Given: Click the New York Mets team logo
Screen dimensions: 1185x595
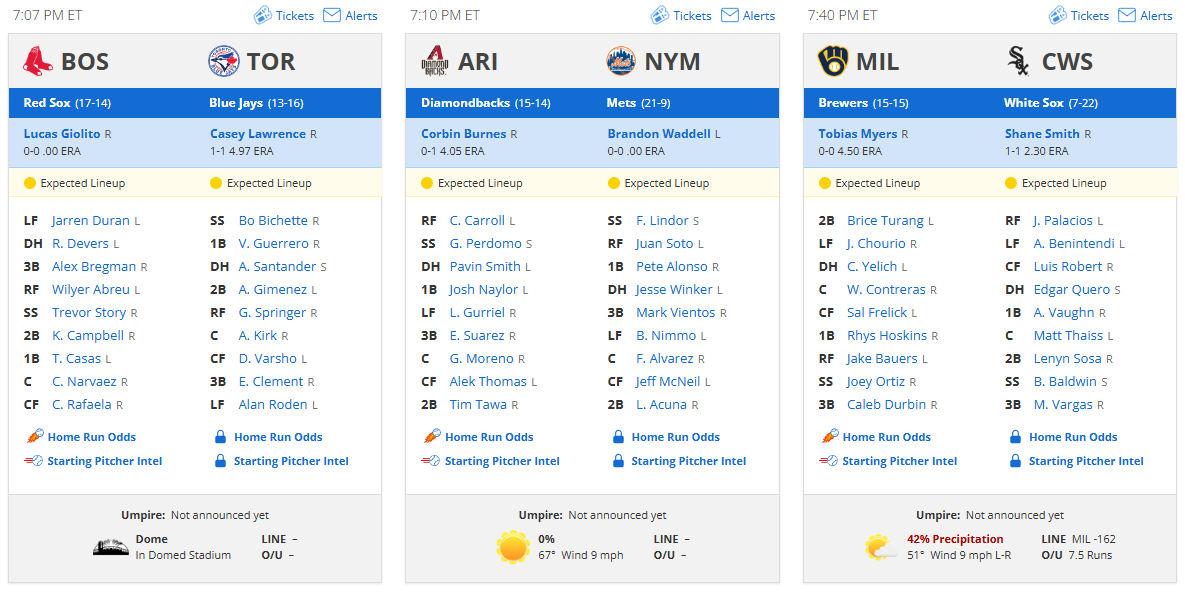Looking at the screenshot, I should pyautogui.click(x=621, y=61).
